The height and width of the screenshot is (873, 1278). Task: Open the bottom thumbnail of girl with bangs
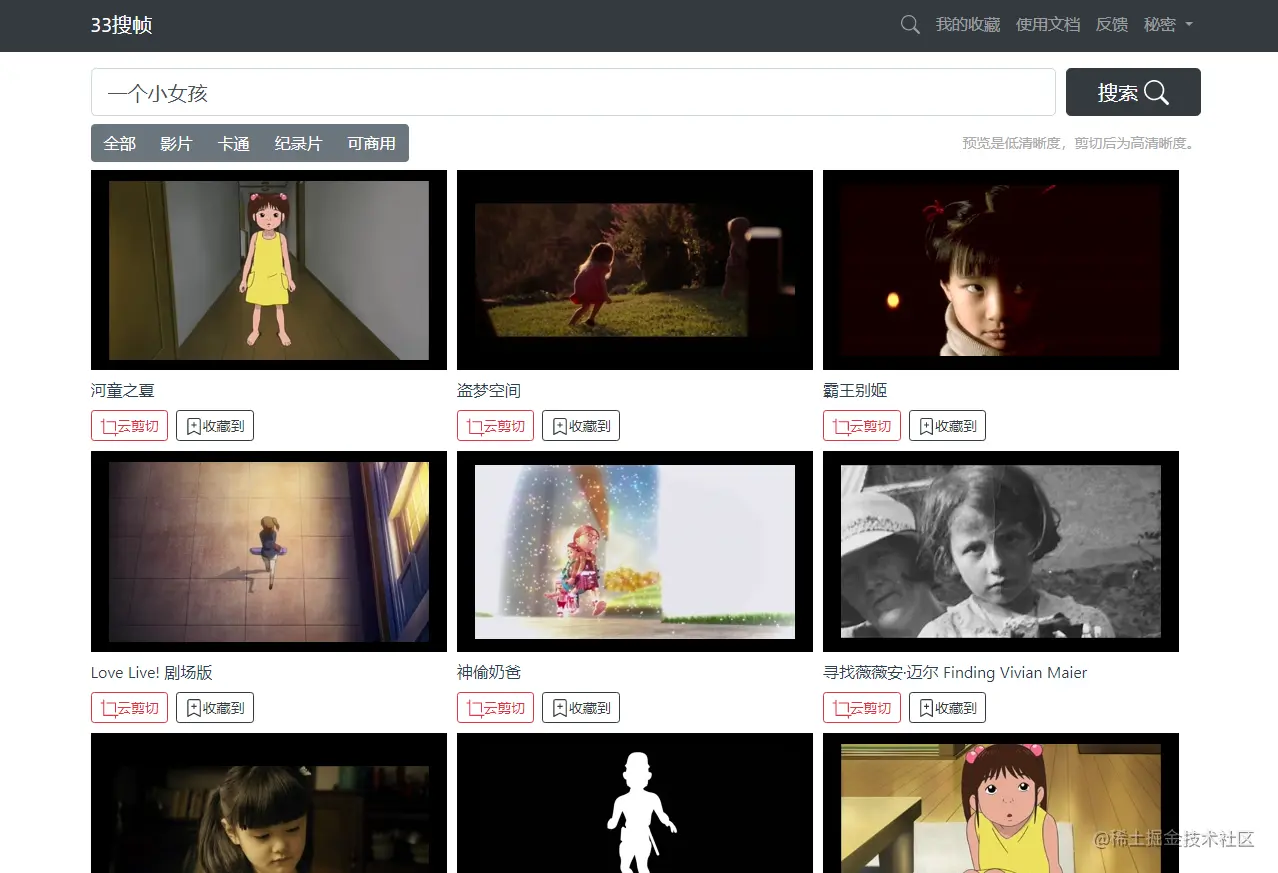click(x=269, y=803)
